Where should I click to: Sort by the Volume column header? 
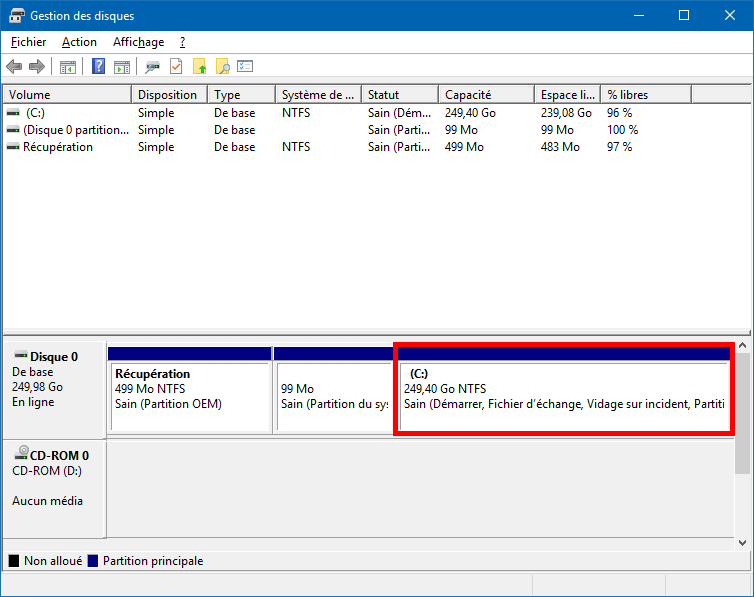[67, 95]
